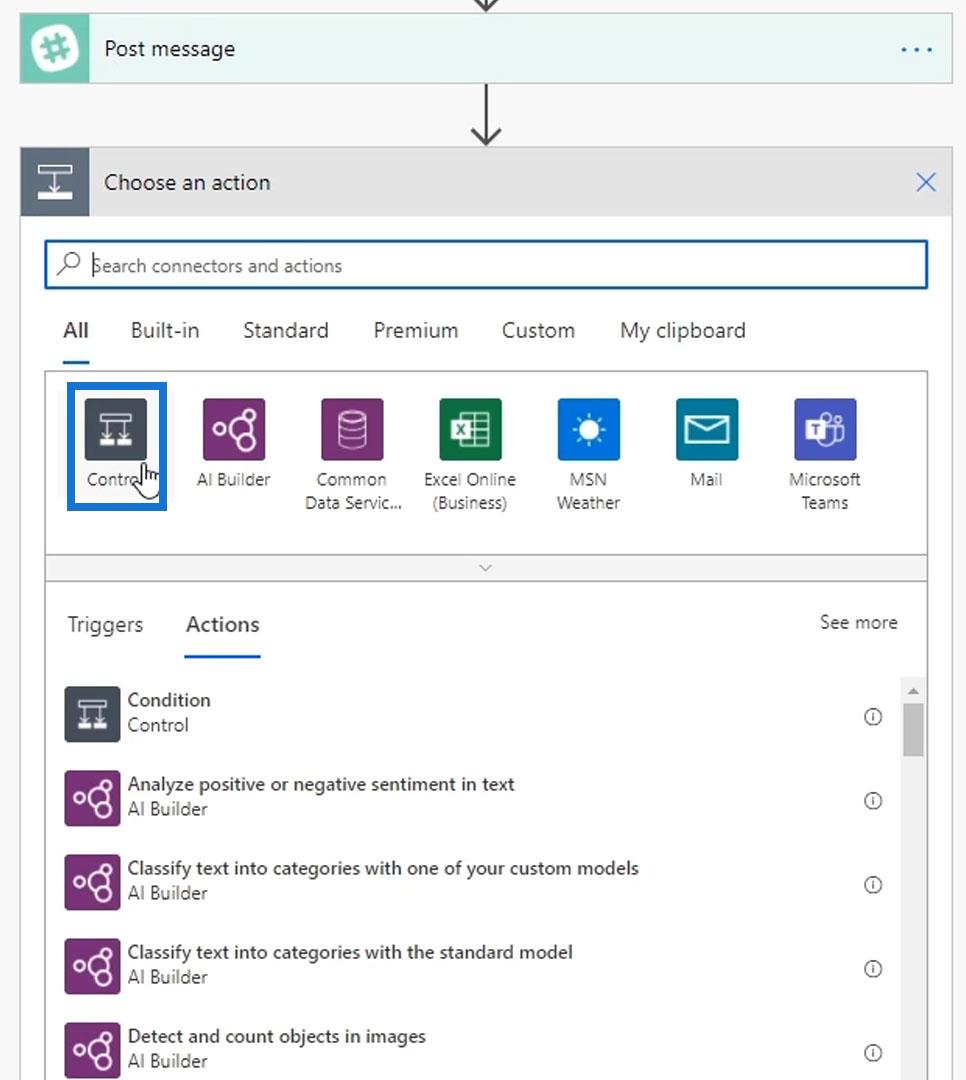
Task: Click the custom models classify action icon
Action: click(x=92, y=882)
